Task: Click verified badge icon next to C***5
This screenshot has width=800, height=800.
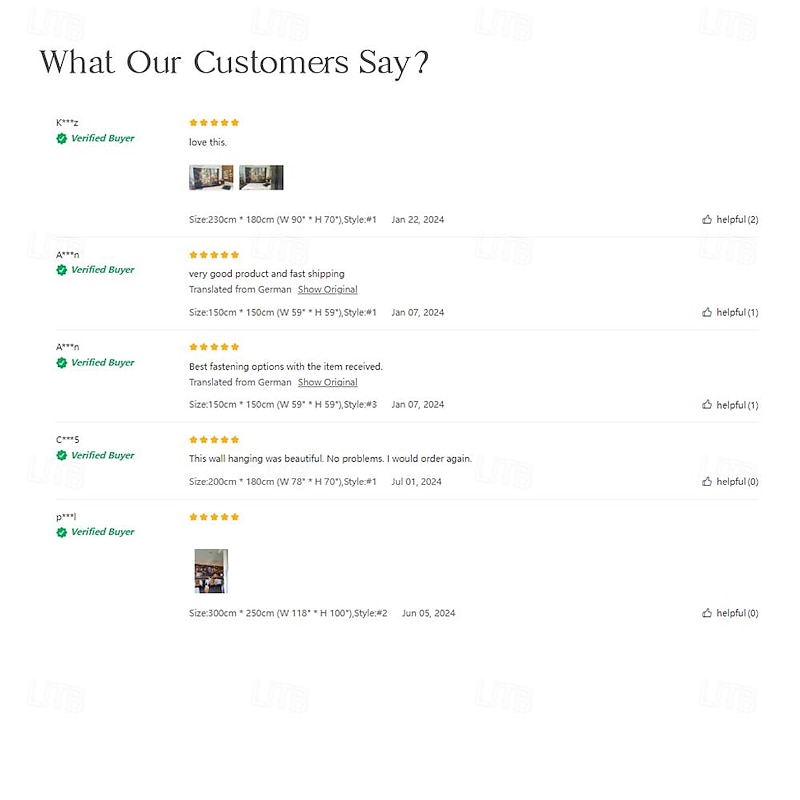Action: (62, 455)
